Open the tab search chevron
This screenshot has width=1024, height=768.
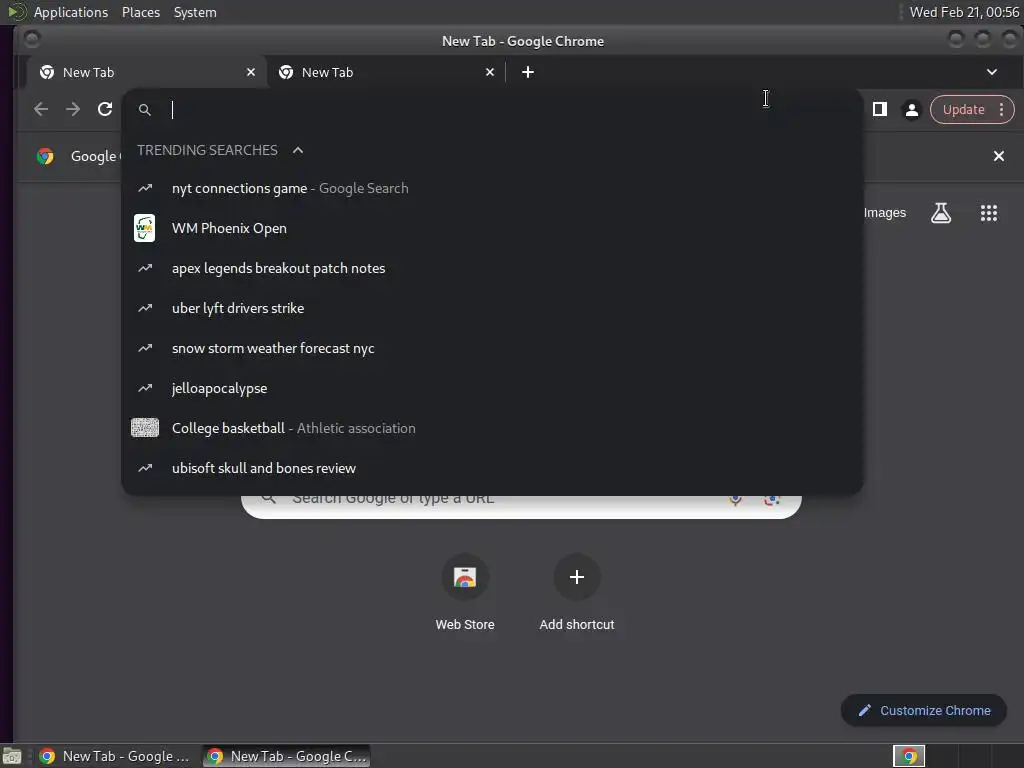pos(991,72)
